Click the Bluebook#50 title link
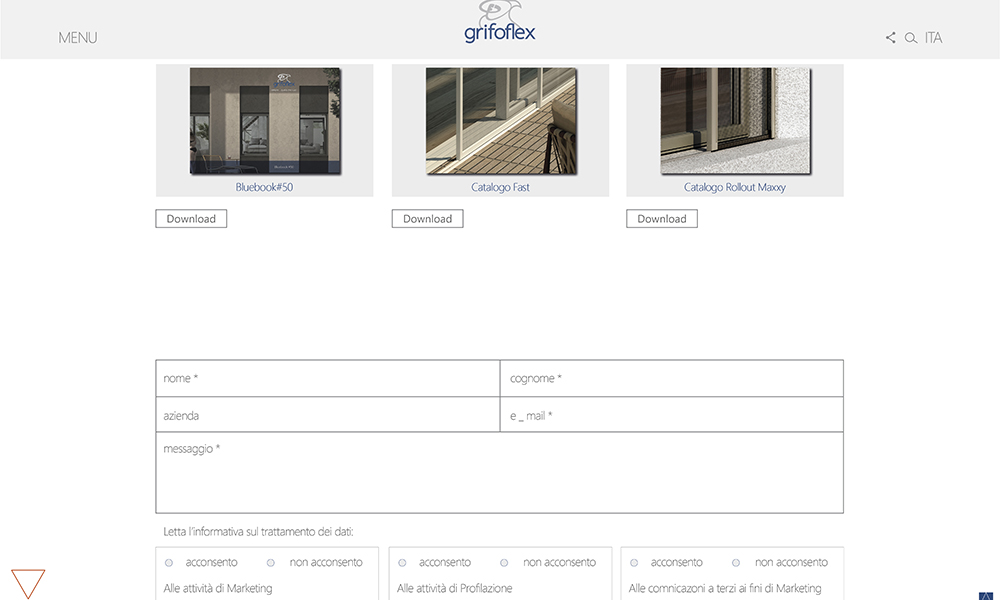 264,187
